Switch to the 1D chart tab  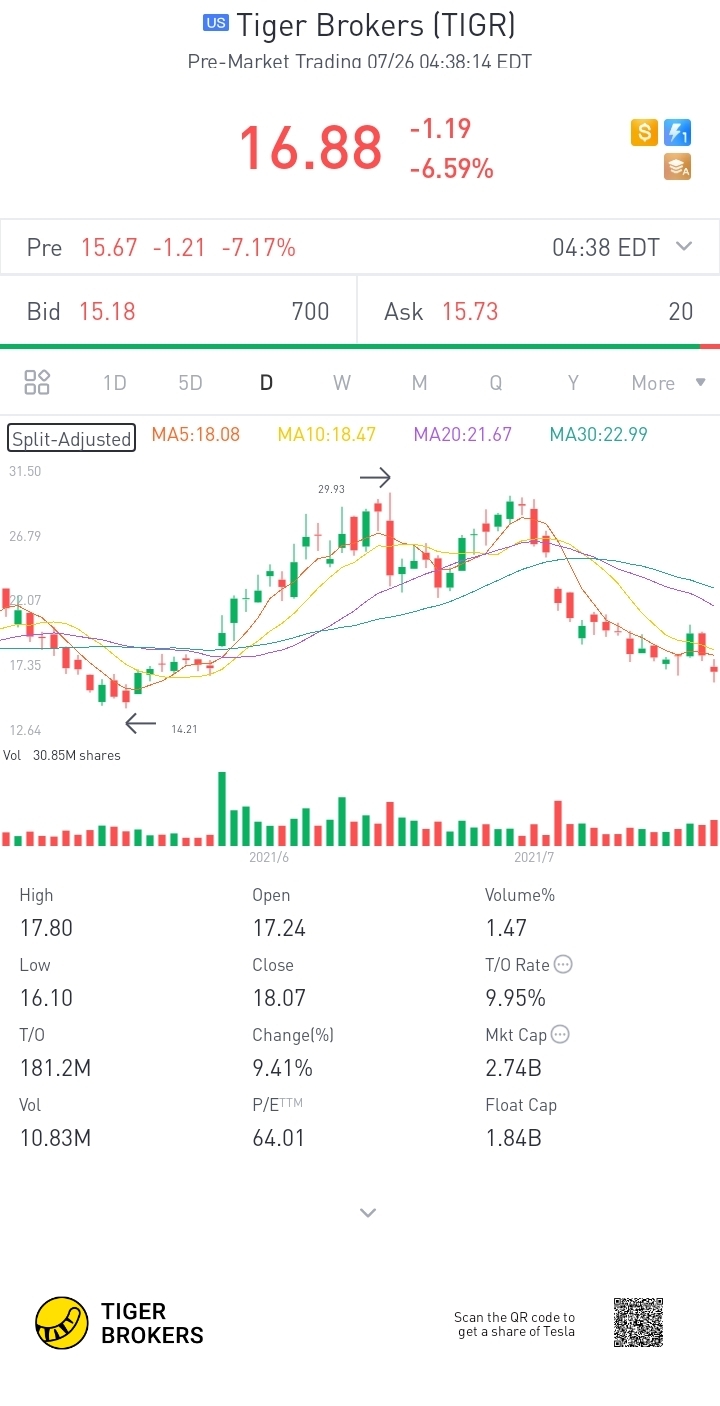point(114,383)
